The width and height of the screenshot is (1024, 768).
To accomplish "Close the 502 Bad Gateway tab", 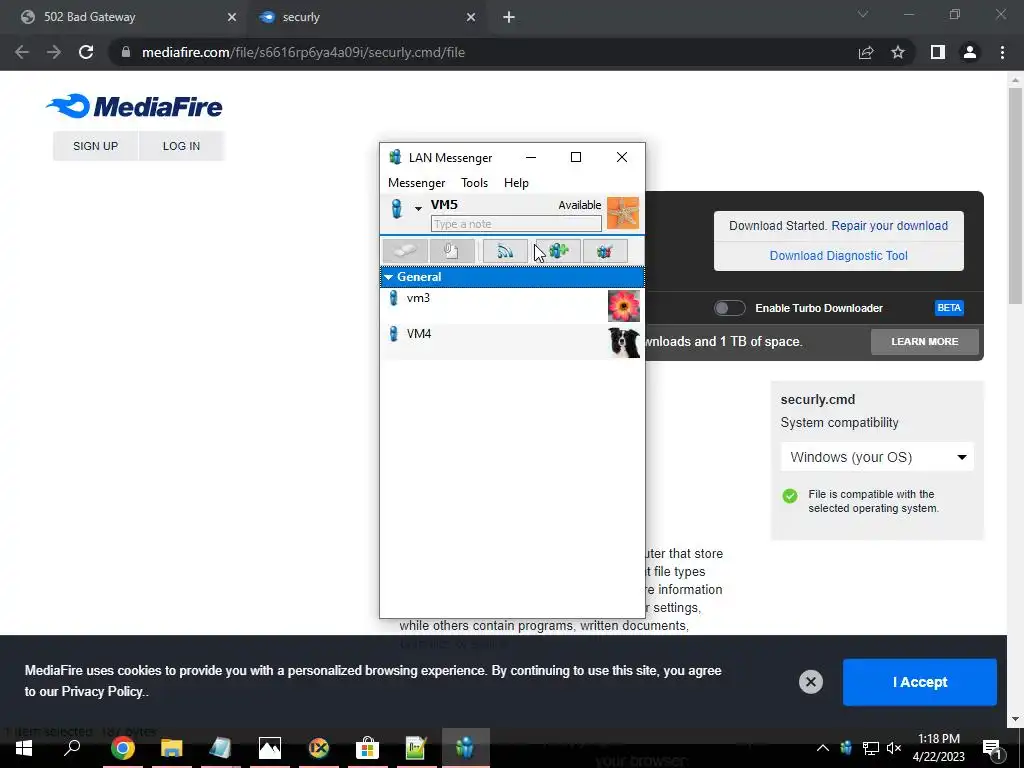I will click(231, 18).
